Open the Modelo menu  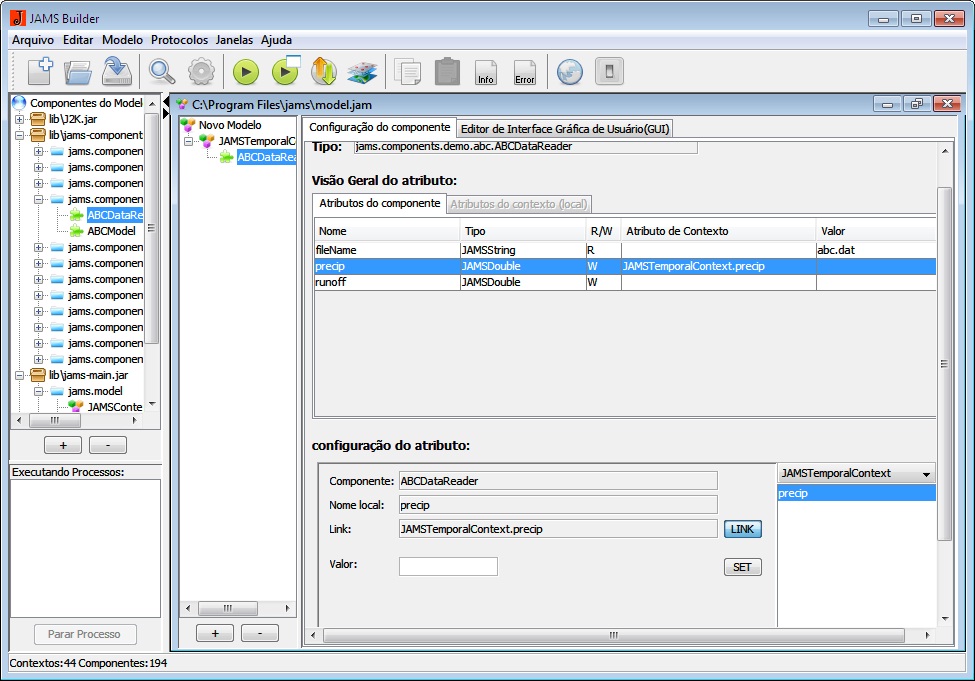pos(122,40)
